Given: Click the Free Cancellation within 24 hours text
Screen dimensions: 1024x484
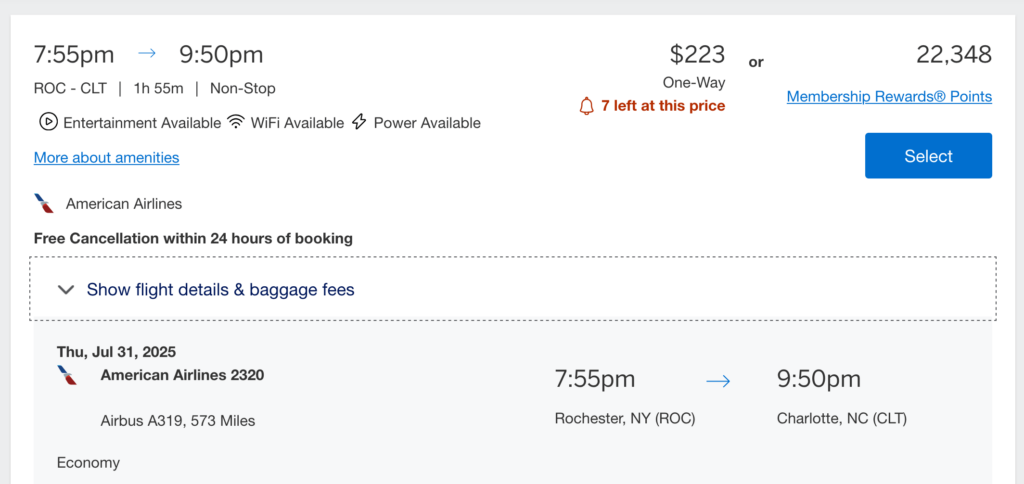Looking at the screenshot, I should click(x=193, y=238).
